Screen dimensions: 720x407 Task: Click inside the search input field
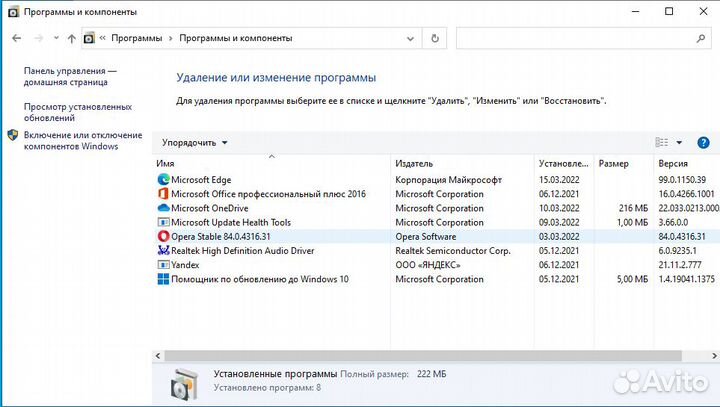coord(576,39)
